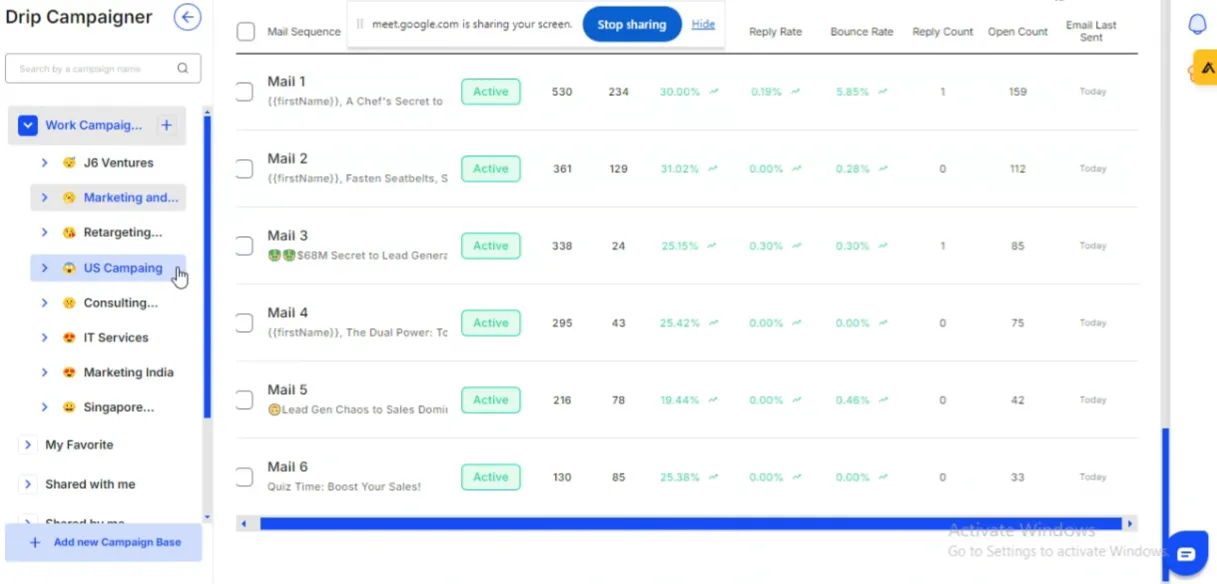Viewport: 1217px width, 584px height.
Task: Click left arrow of horizontal scrollbar
Action: pyautogui.click(x=243, y=523)
